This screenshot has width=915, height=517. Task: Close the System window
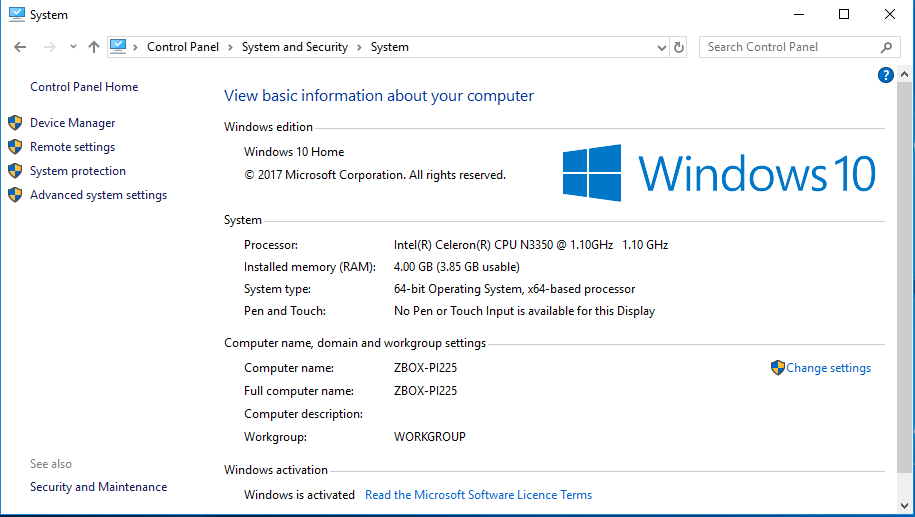point(889,15)
